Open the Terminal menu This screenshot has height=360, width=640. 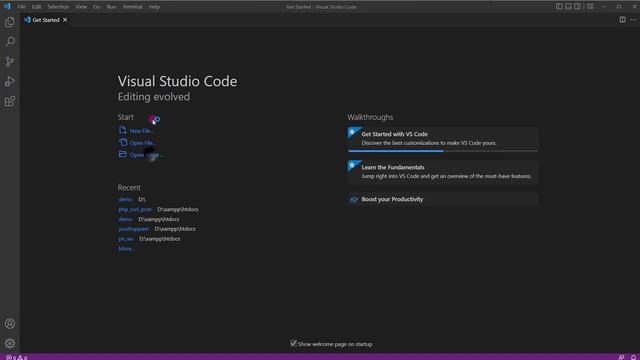click(x=133, y=7)
